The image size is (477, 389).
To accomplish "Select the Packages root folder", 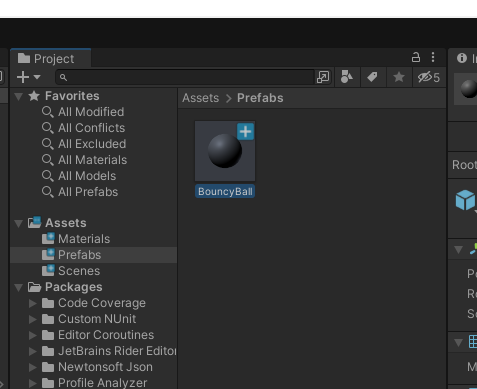I will (x=74, y=287).
